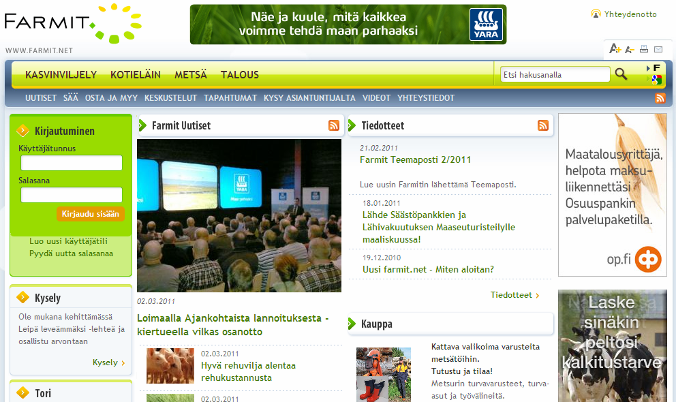Click the email page envelope icon
676x402 pixels.
pos(658,49)
